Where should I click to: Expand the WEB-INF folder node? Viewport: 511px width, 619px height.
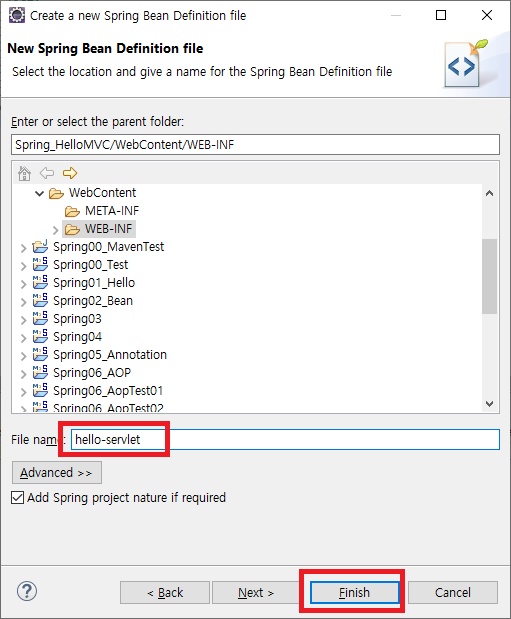[56, 230]
